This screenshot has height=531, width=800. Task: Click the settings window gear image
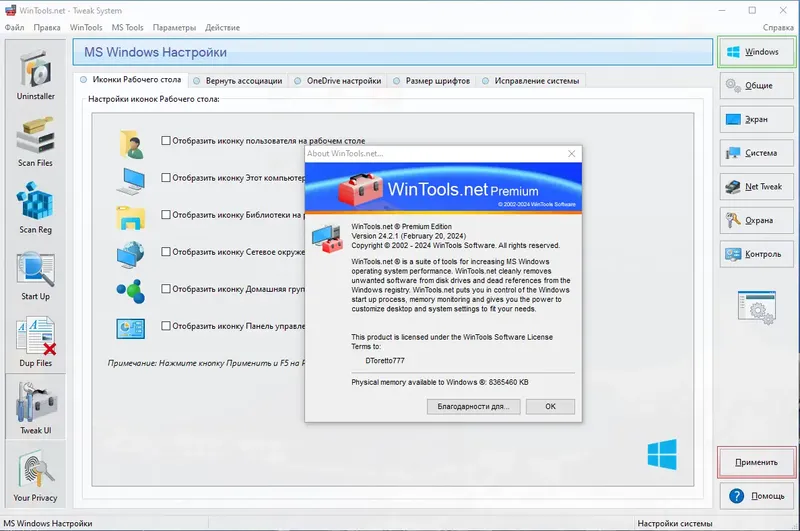pyautogui.click(x=757, y=307)
